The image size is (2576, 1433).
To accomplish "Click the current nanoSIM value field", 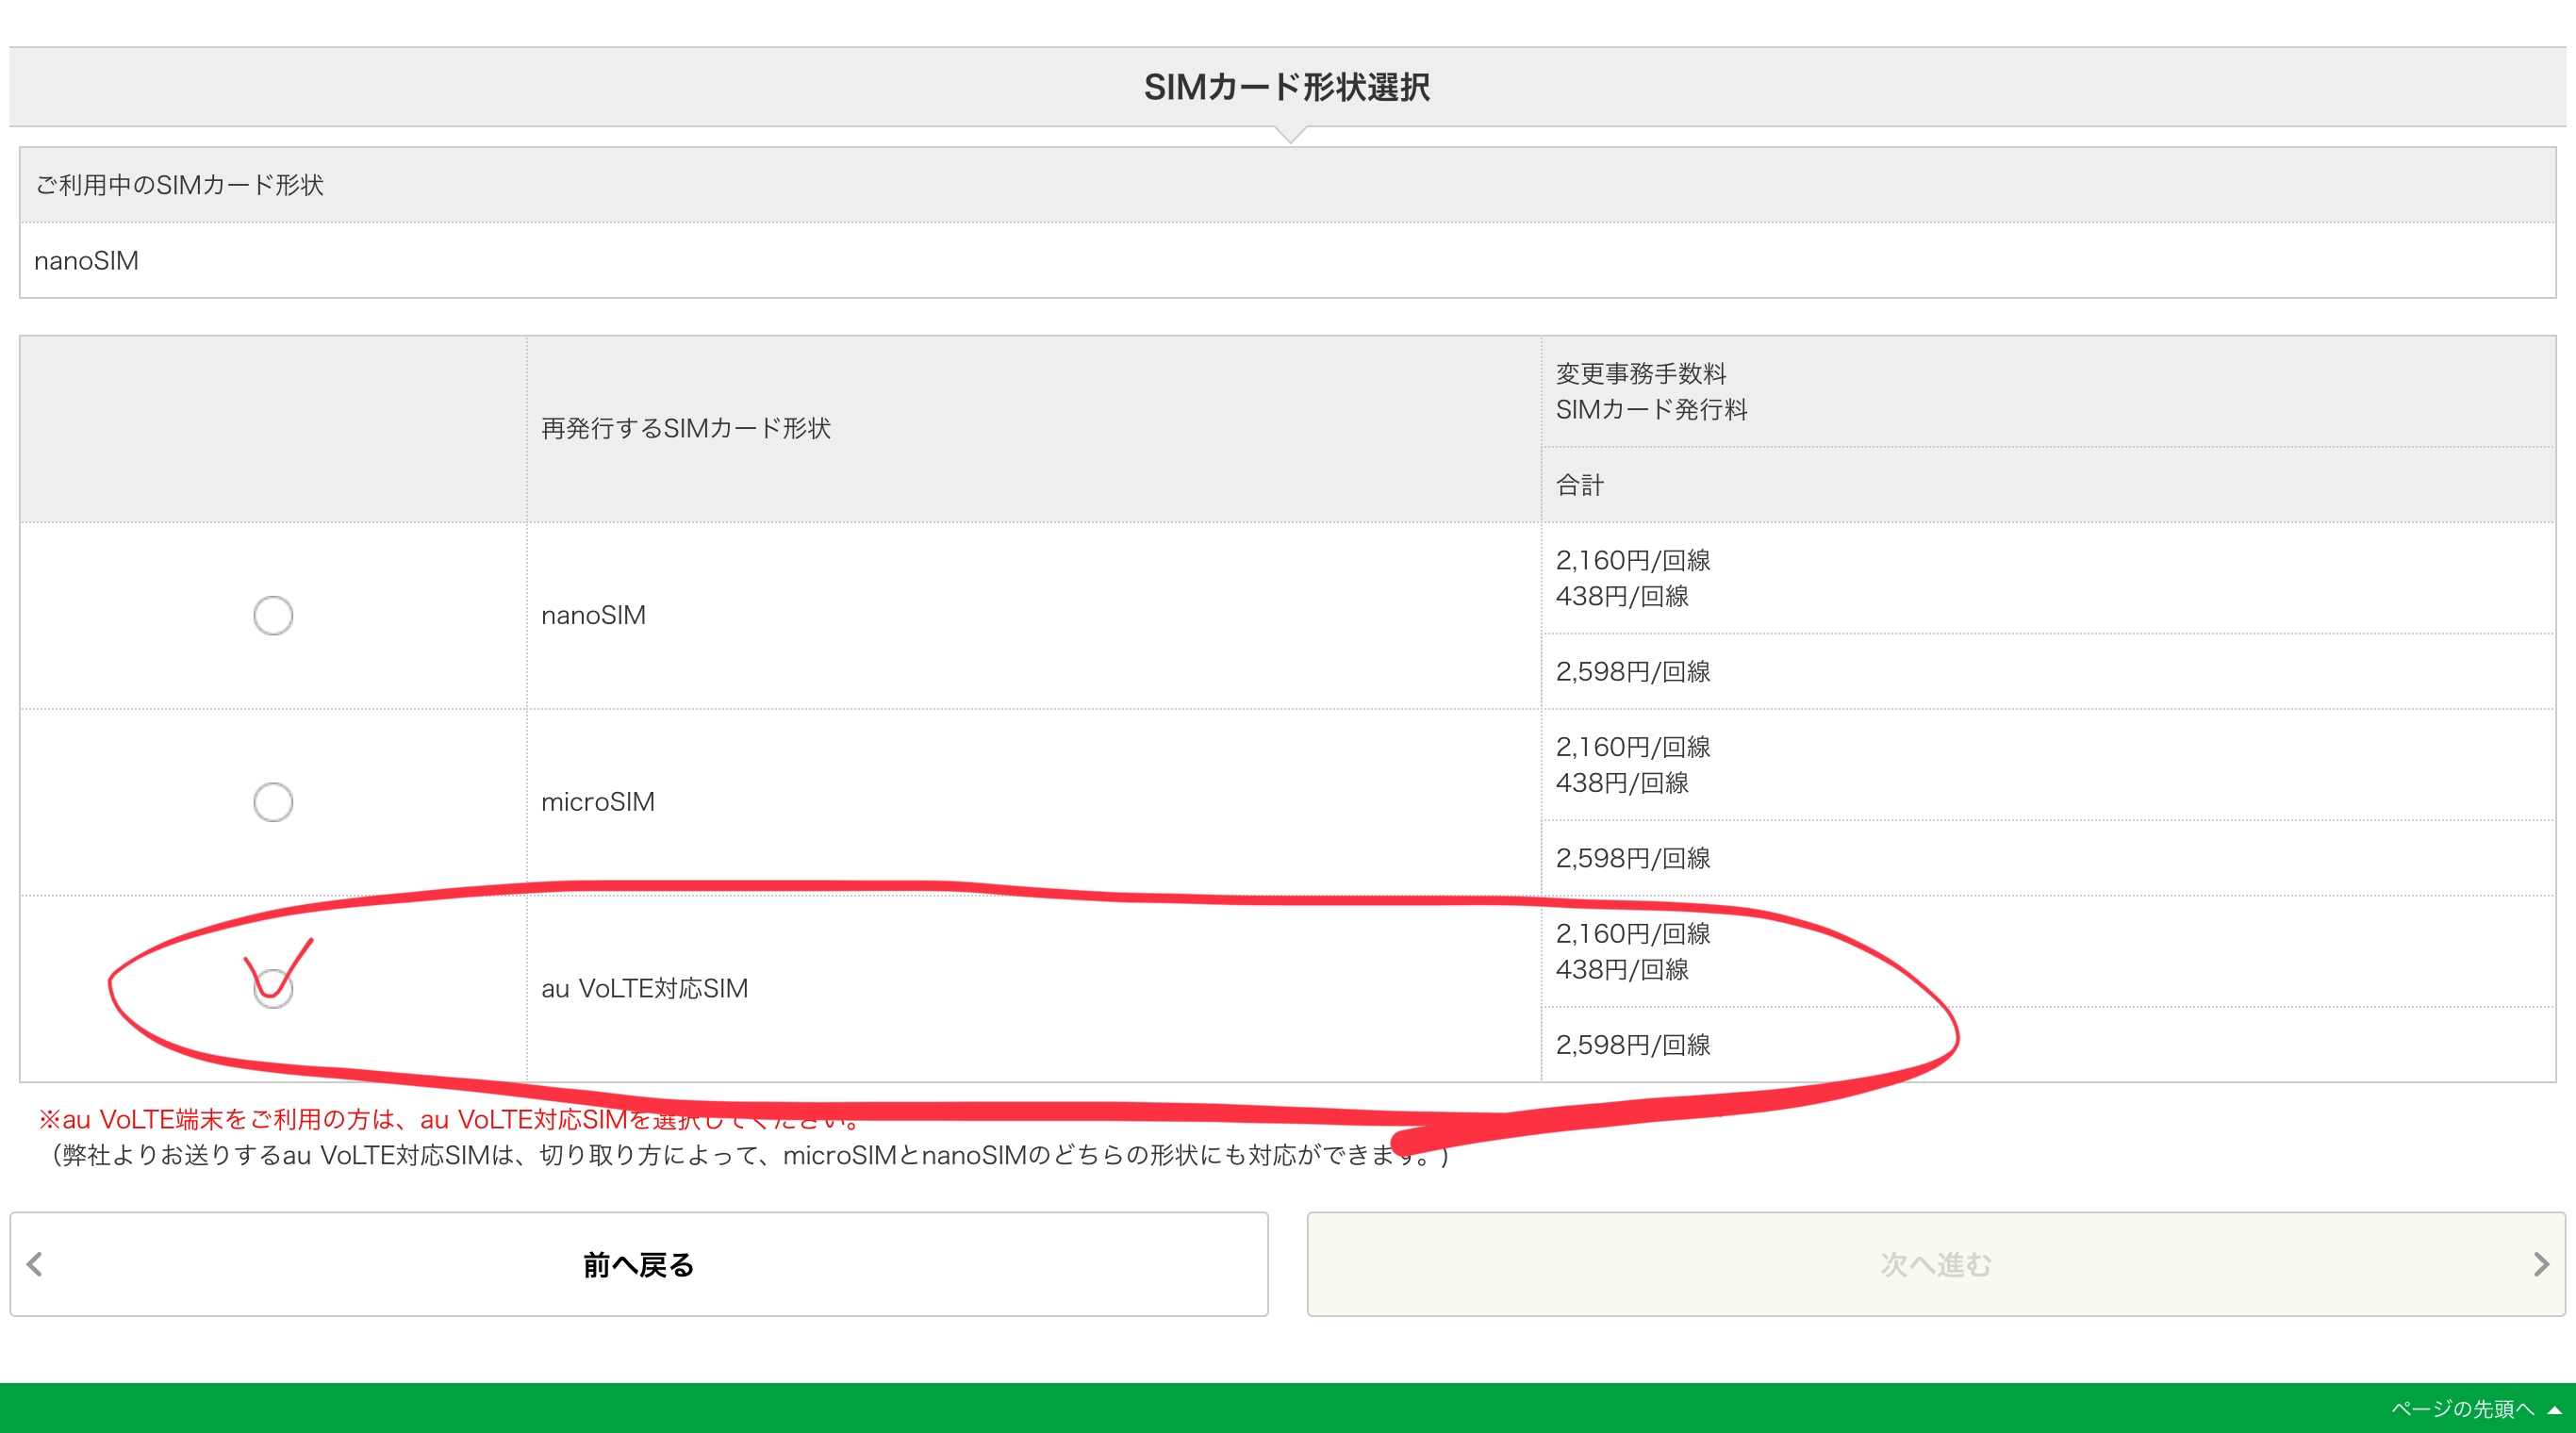I will 86,261.
